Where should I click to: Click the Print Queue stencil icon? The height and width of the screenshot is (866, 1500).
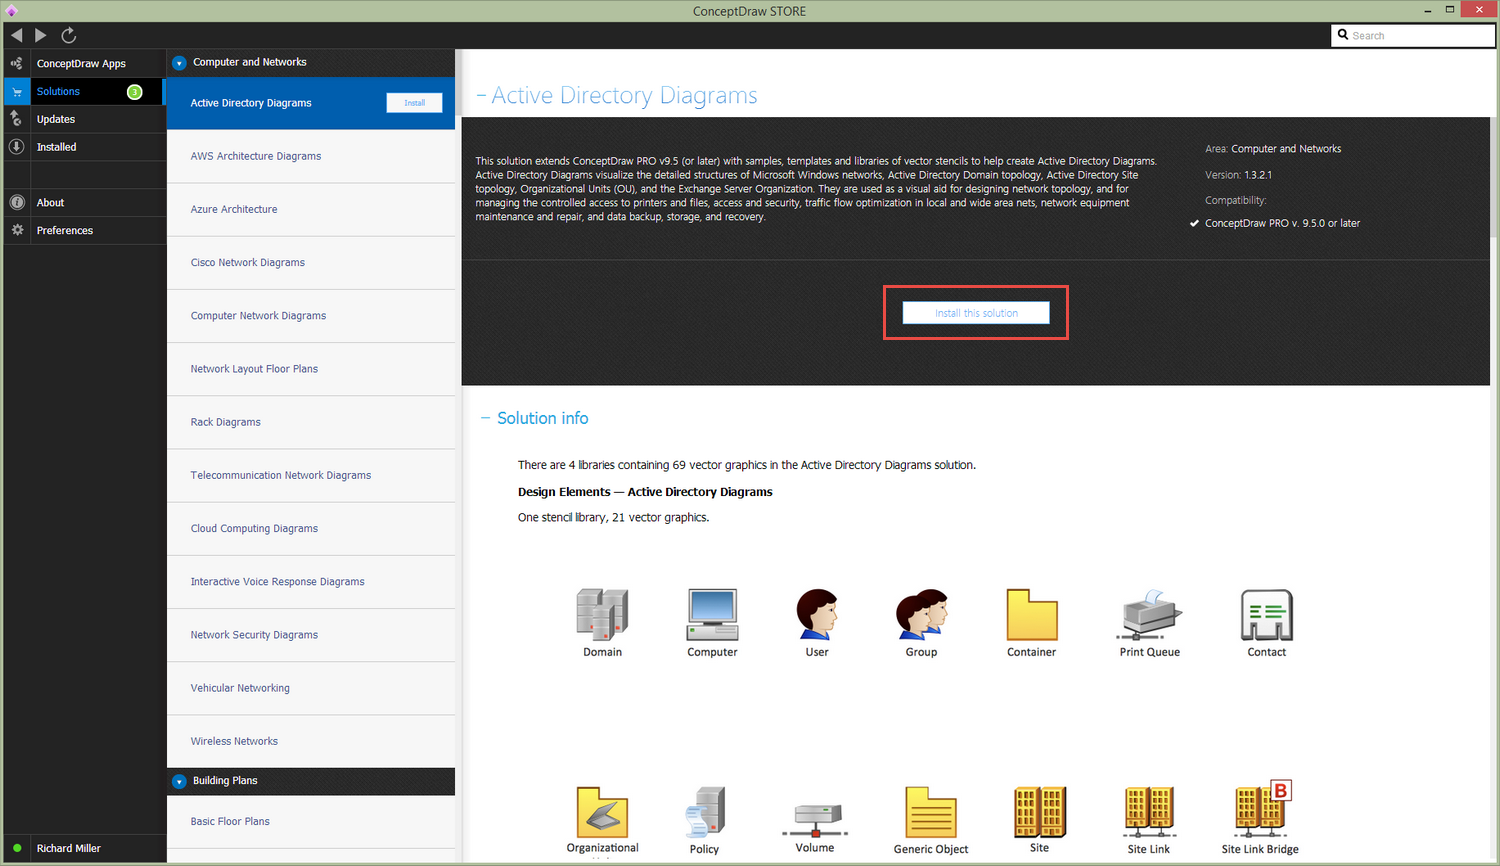pyautogui.click(x=1150, y=614)
